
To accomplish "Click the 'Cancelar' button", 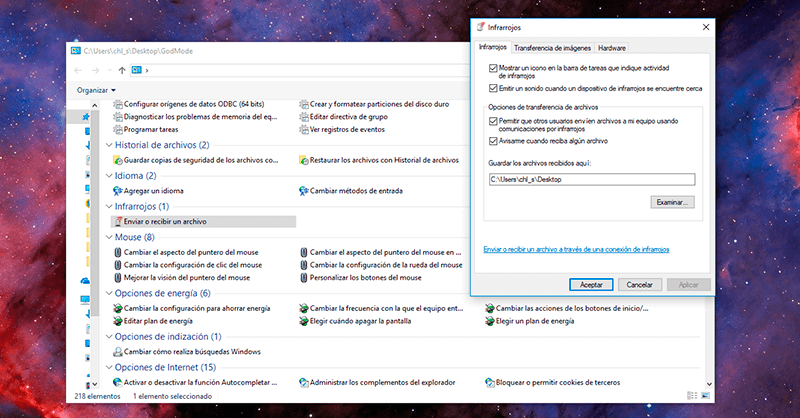I will (x=639, y=285).
